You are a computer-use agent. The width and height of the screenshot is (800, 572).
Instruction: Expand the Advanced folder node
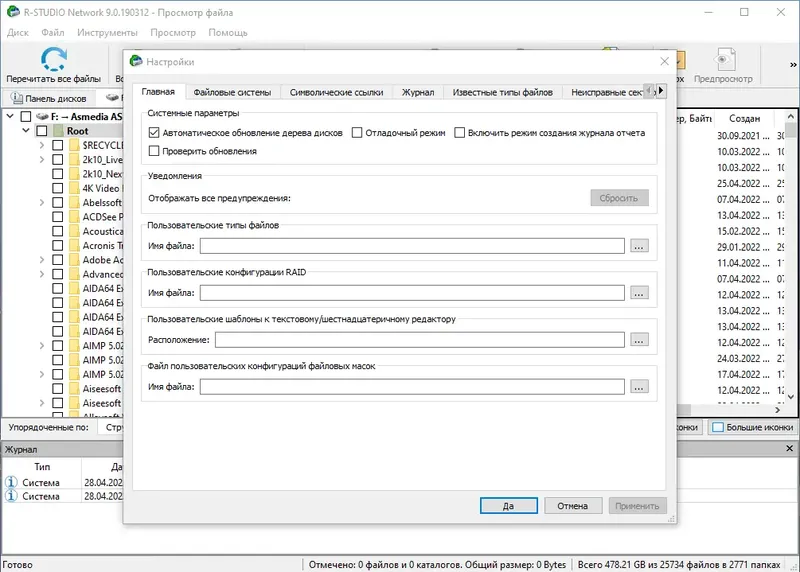click(x=42, y=274)
